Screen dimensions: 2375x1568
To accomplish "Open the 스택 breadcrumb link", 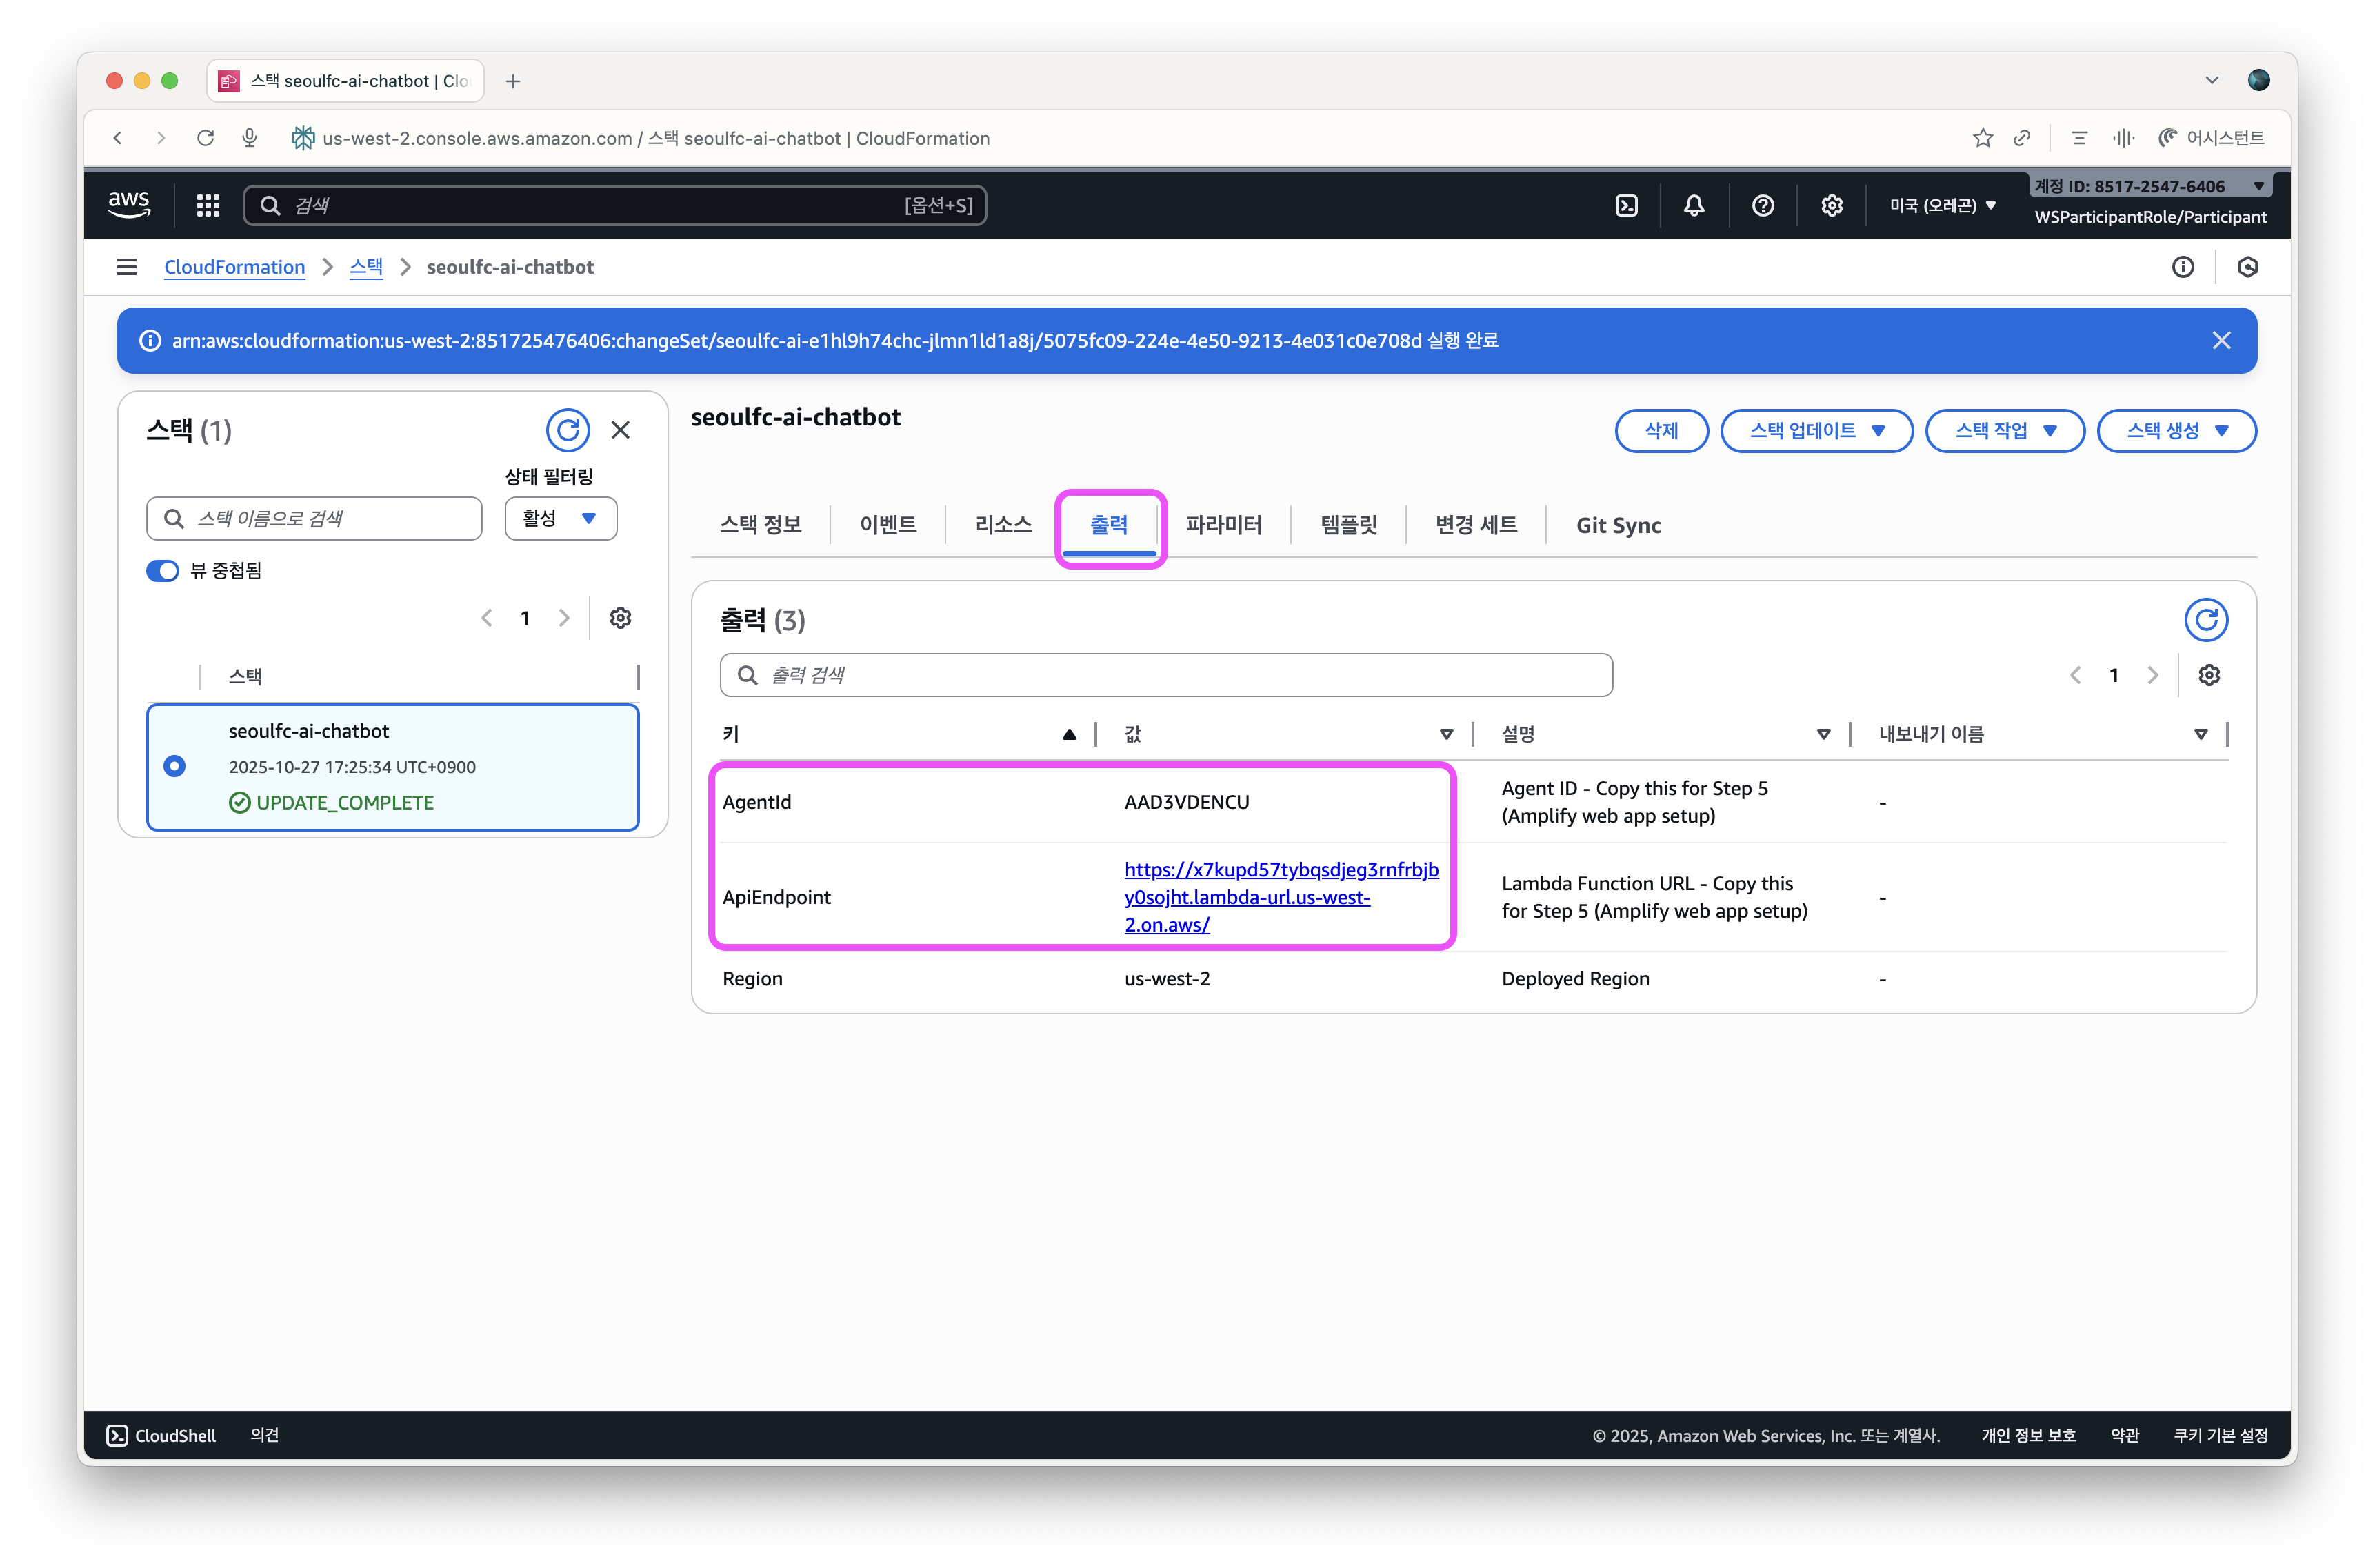I will point(366,267).
